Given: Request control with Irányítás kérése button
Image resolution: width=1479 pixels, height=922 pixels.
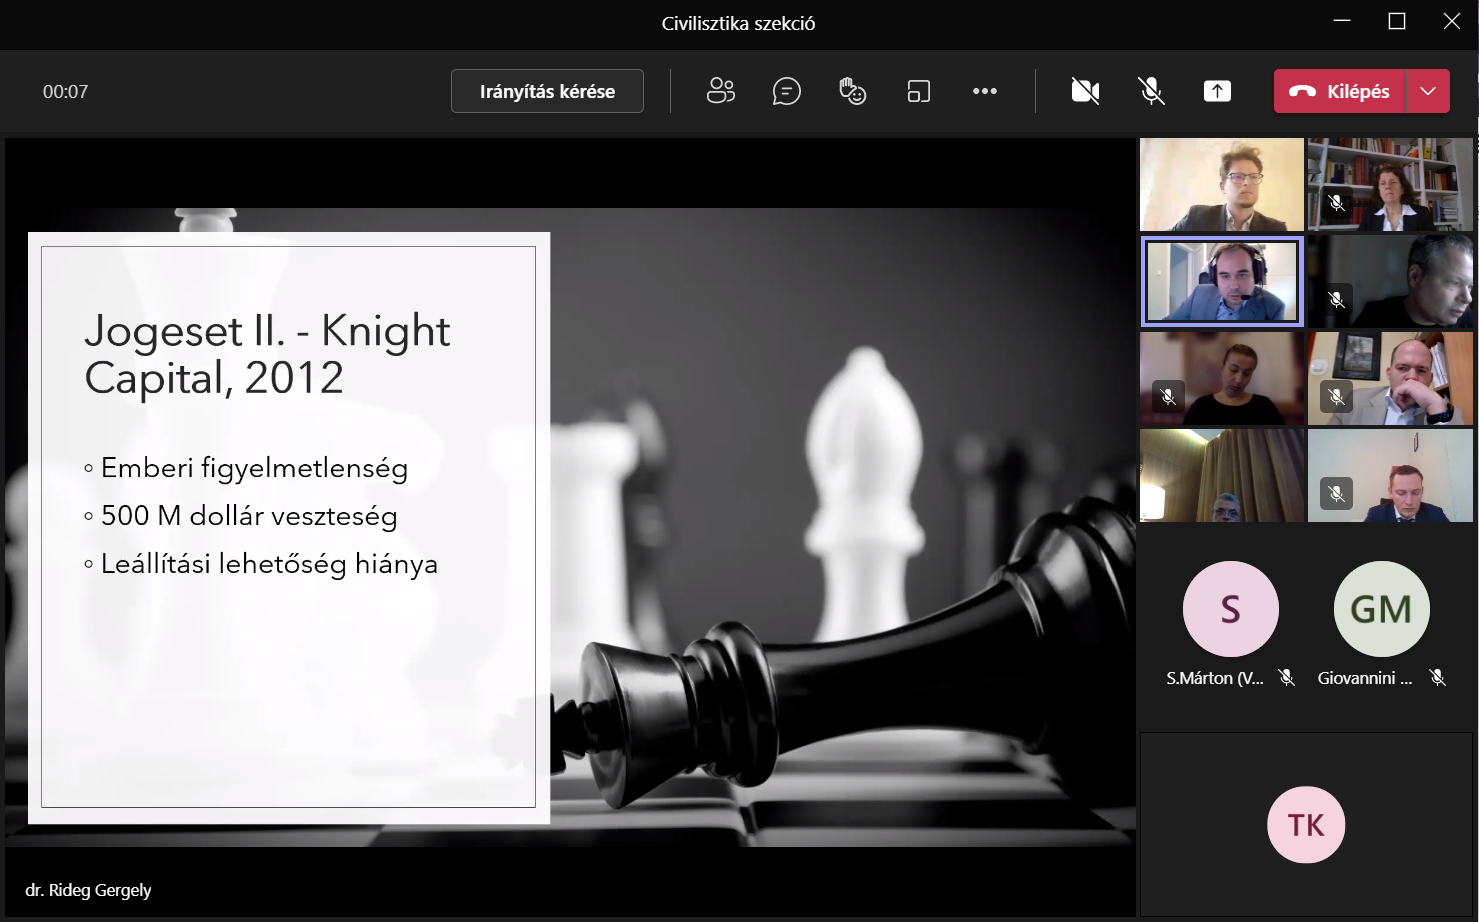Looking at the screenshot, I should pyautogui.click(x=547, y=91).
